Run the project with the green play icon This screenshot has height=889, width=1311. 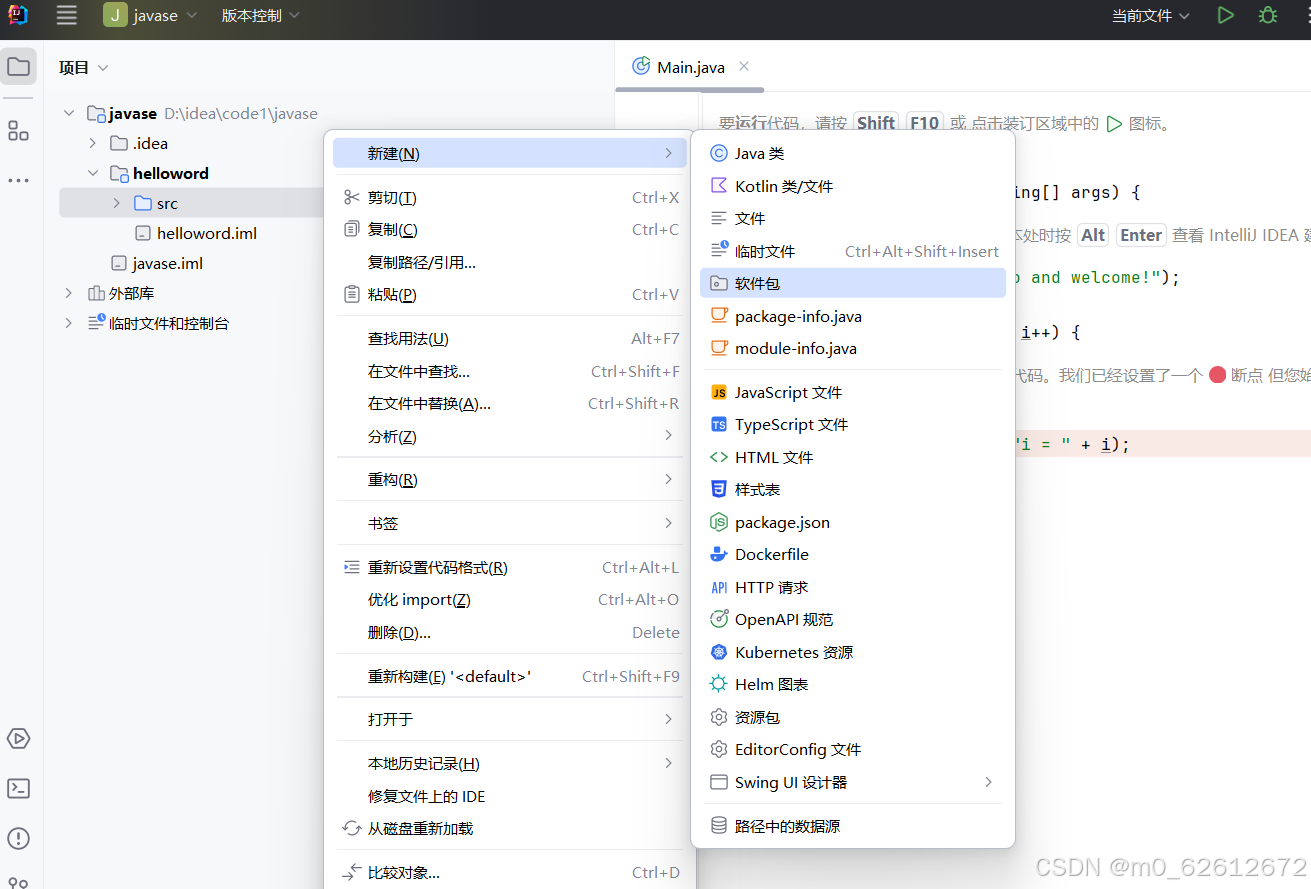click(1226, 15)
